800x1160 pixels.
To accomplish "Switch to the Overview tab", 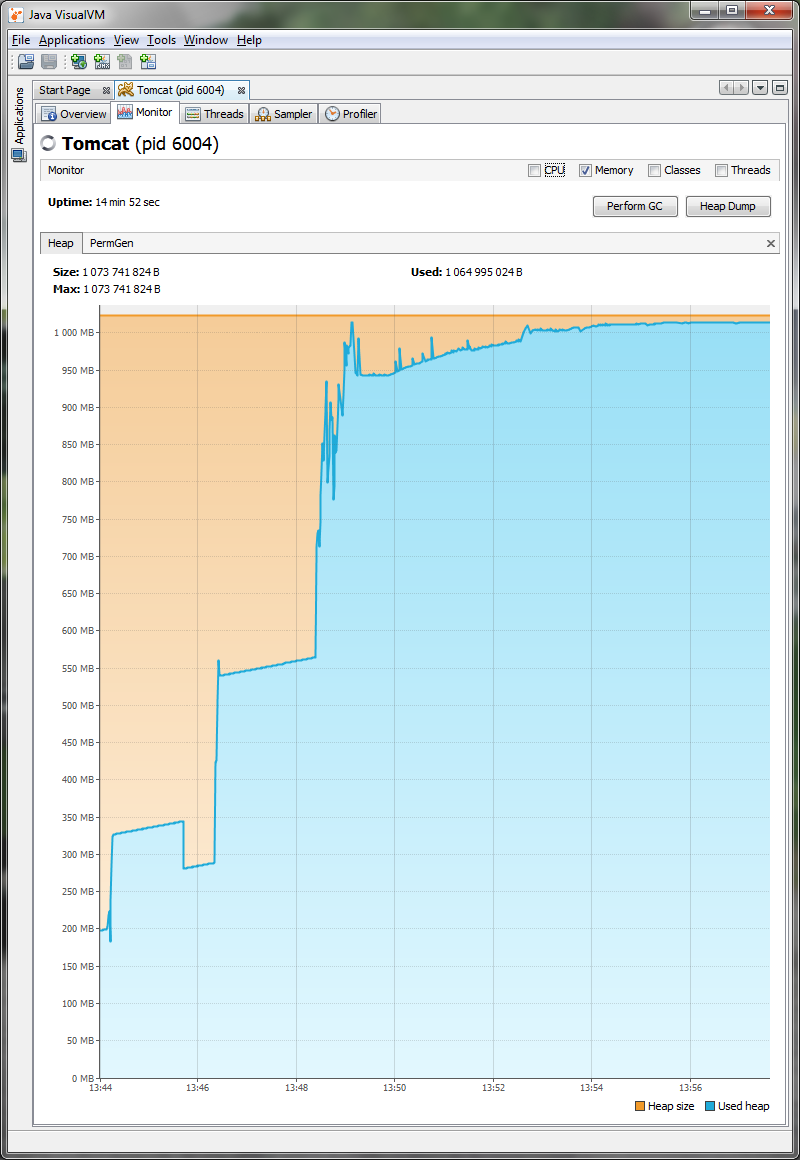I will pyautogui.click(x=74, y=114).
